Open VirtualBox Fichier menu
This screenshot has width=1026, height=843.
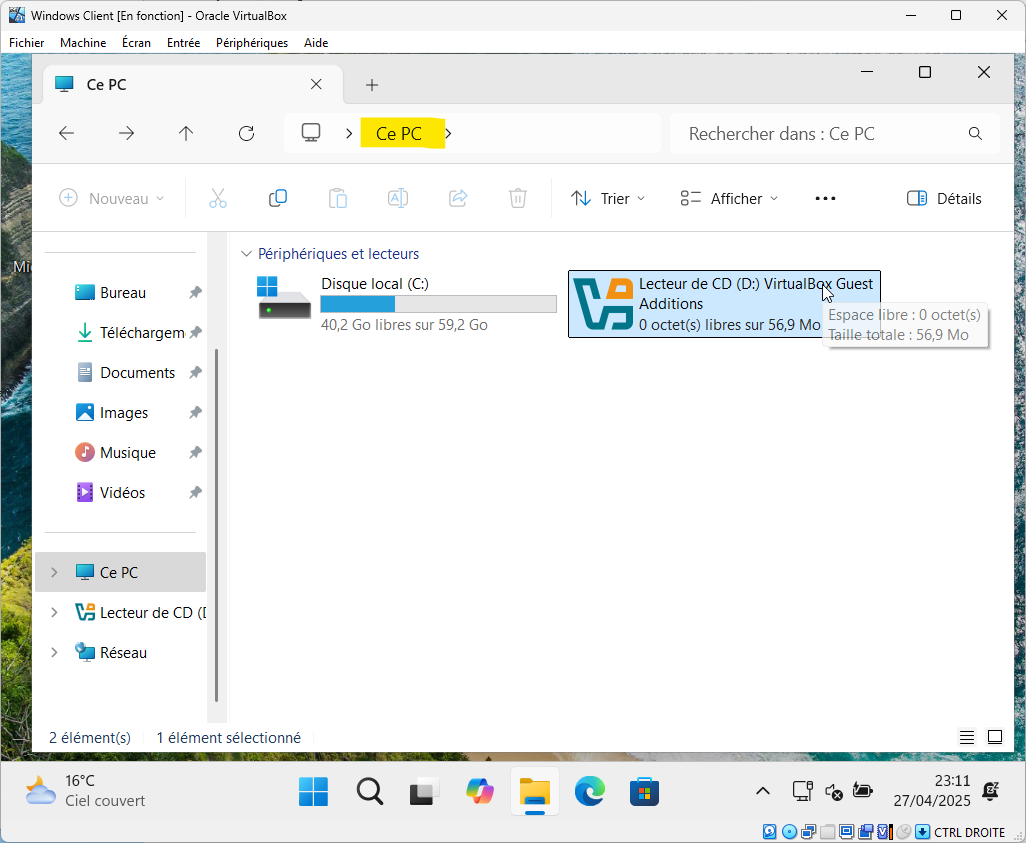click(27, 43)
